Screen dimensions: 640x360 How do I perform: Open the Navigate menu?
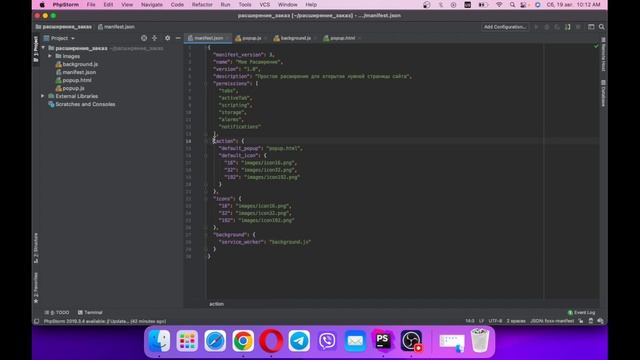click(152, 5)
